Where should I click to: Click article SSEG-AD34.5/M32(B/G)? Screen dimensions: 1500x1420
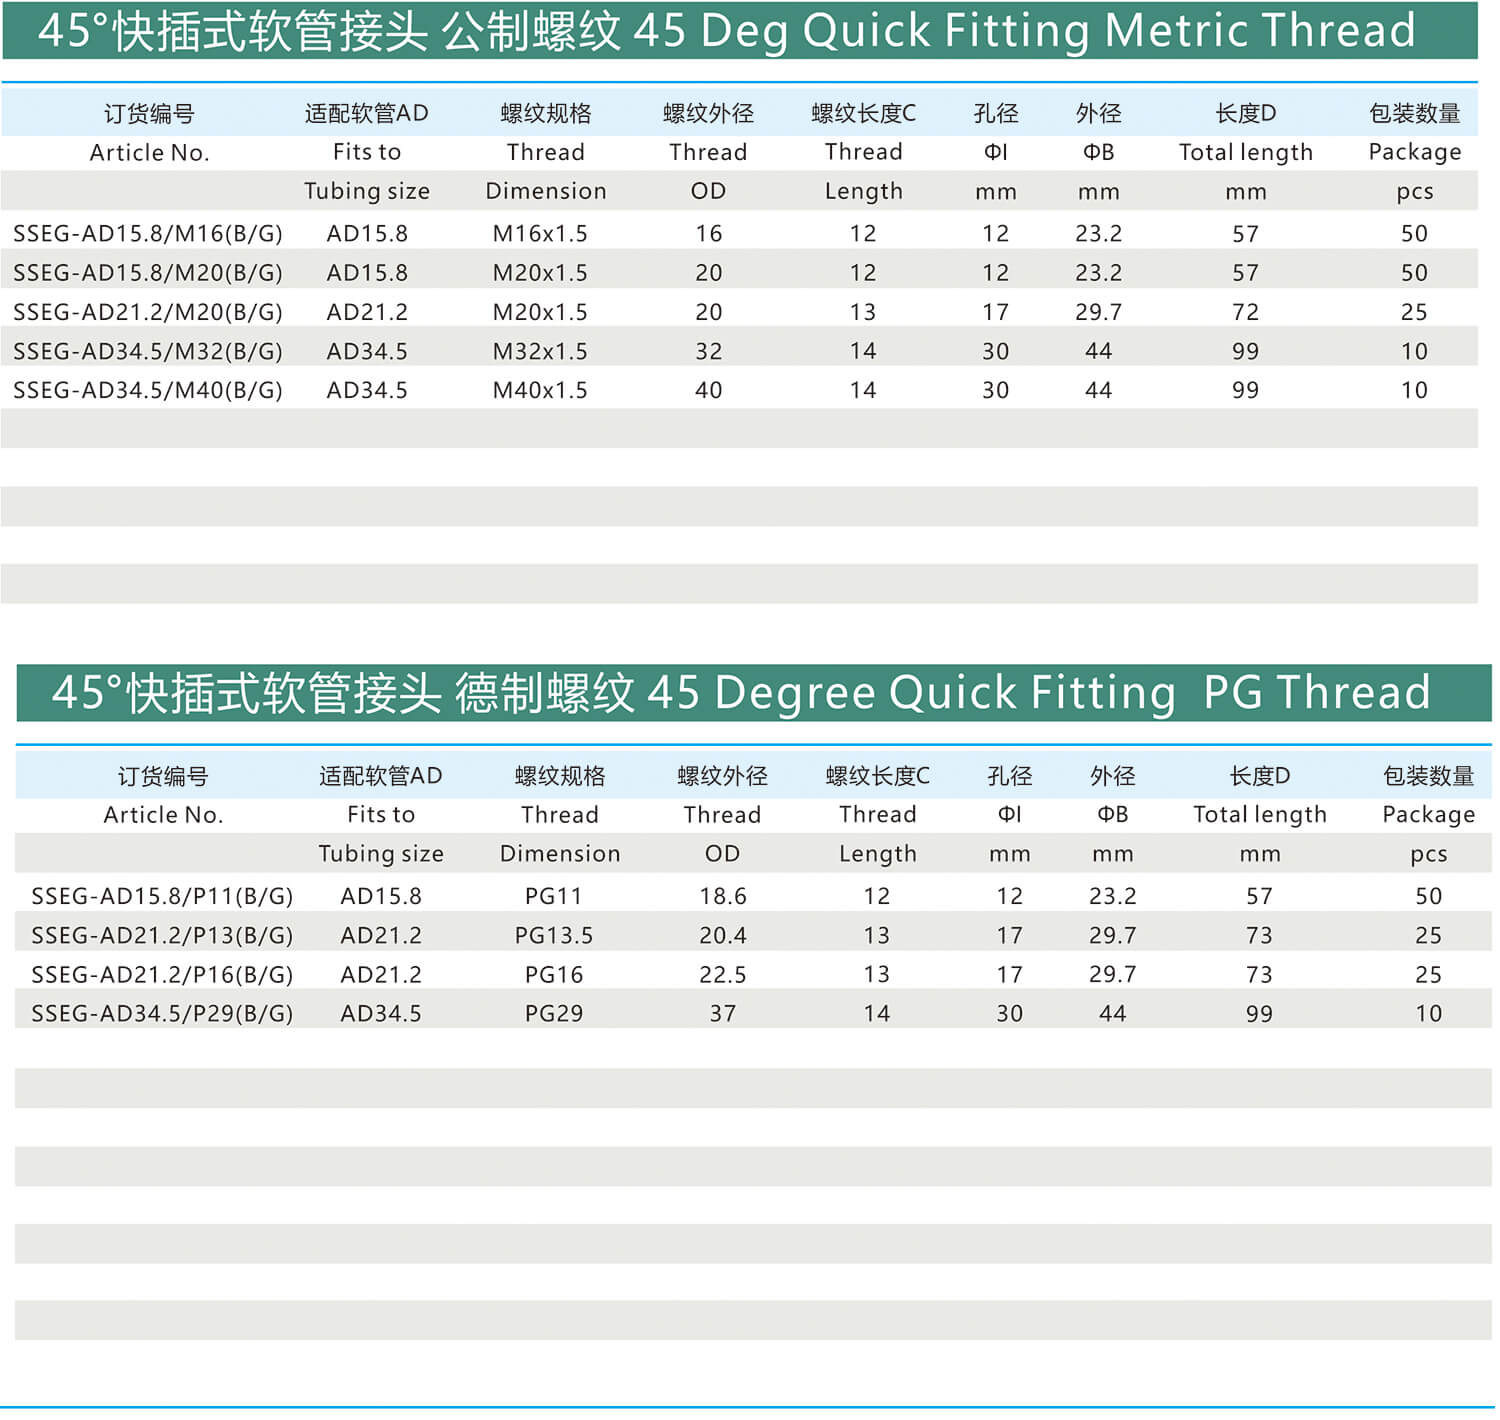click(x=148, y=351)
